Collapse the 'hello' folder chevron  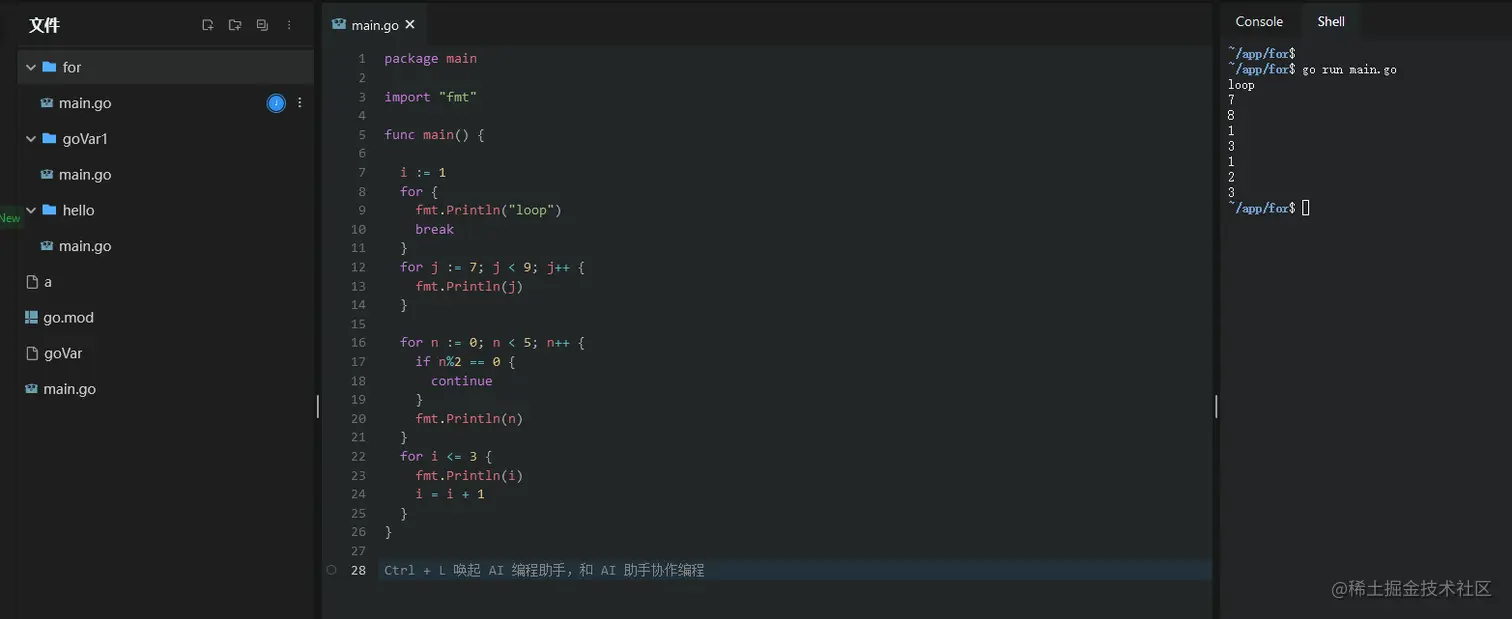pyautogui.click(x=30, y=210)
